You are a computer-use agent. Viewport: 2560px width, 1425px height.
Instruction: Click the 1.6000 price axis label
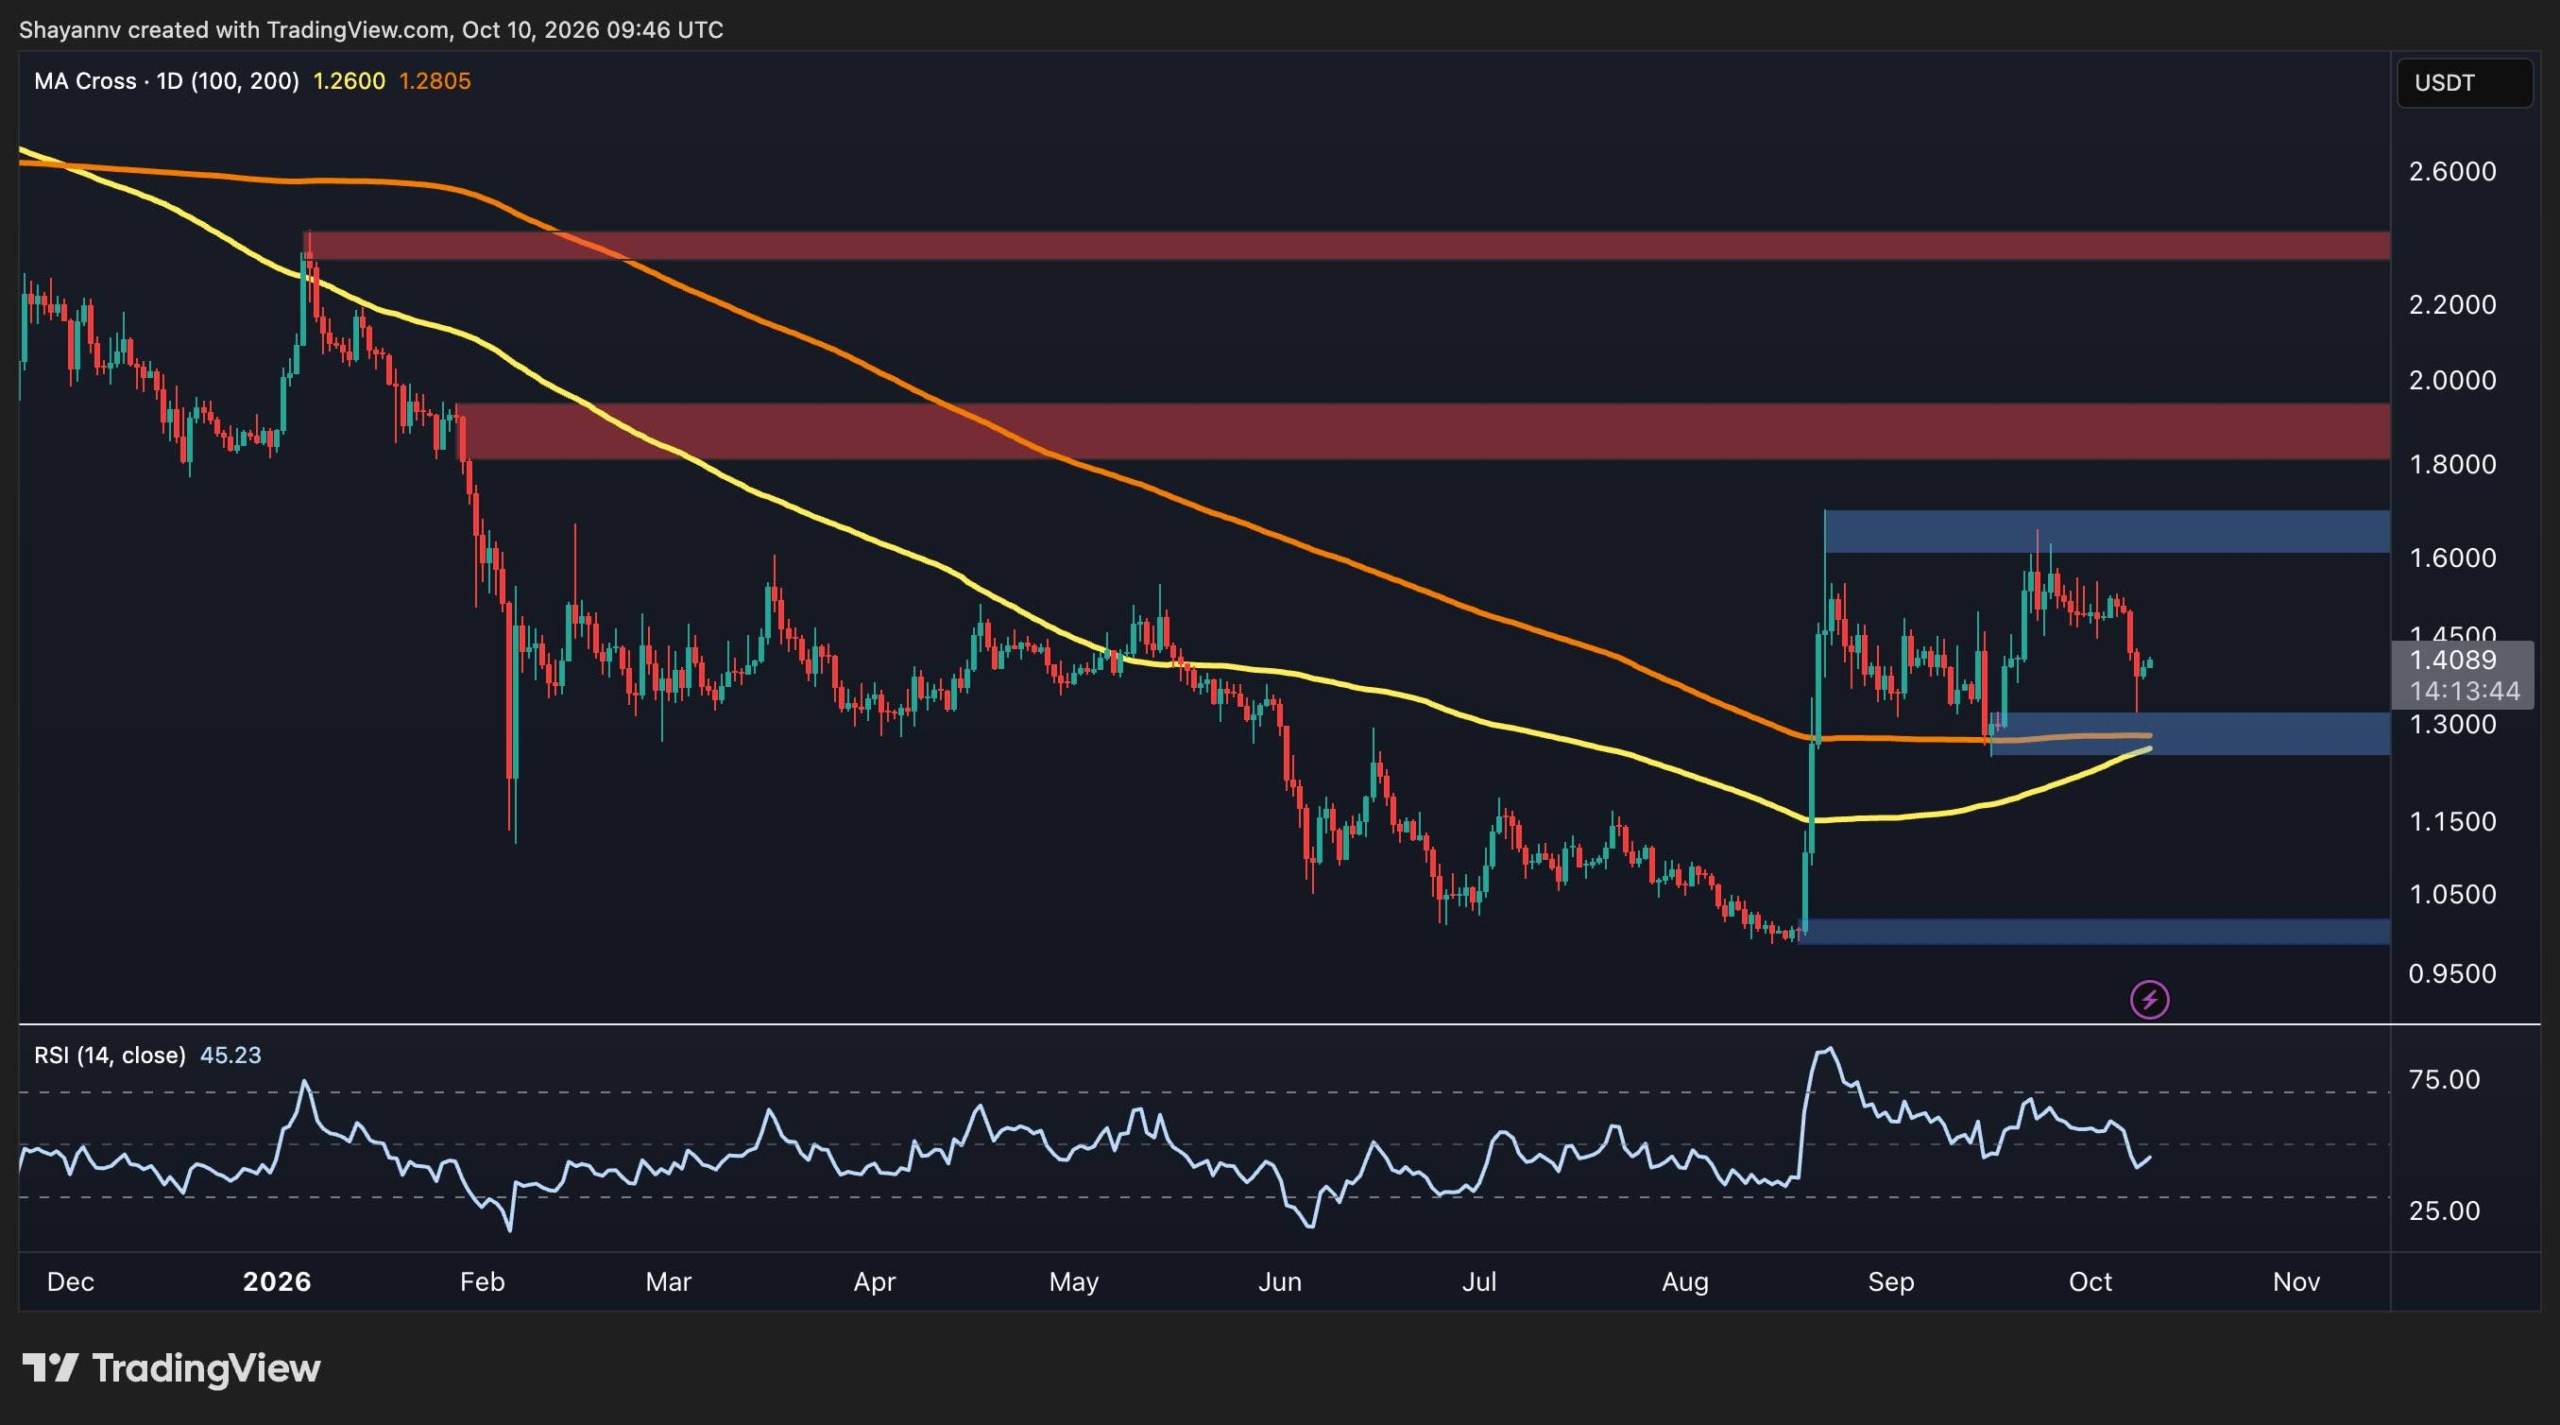click(2452, 557)
